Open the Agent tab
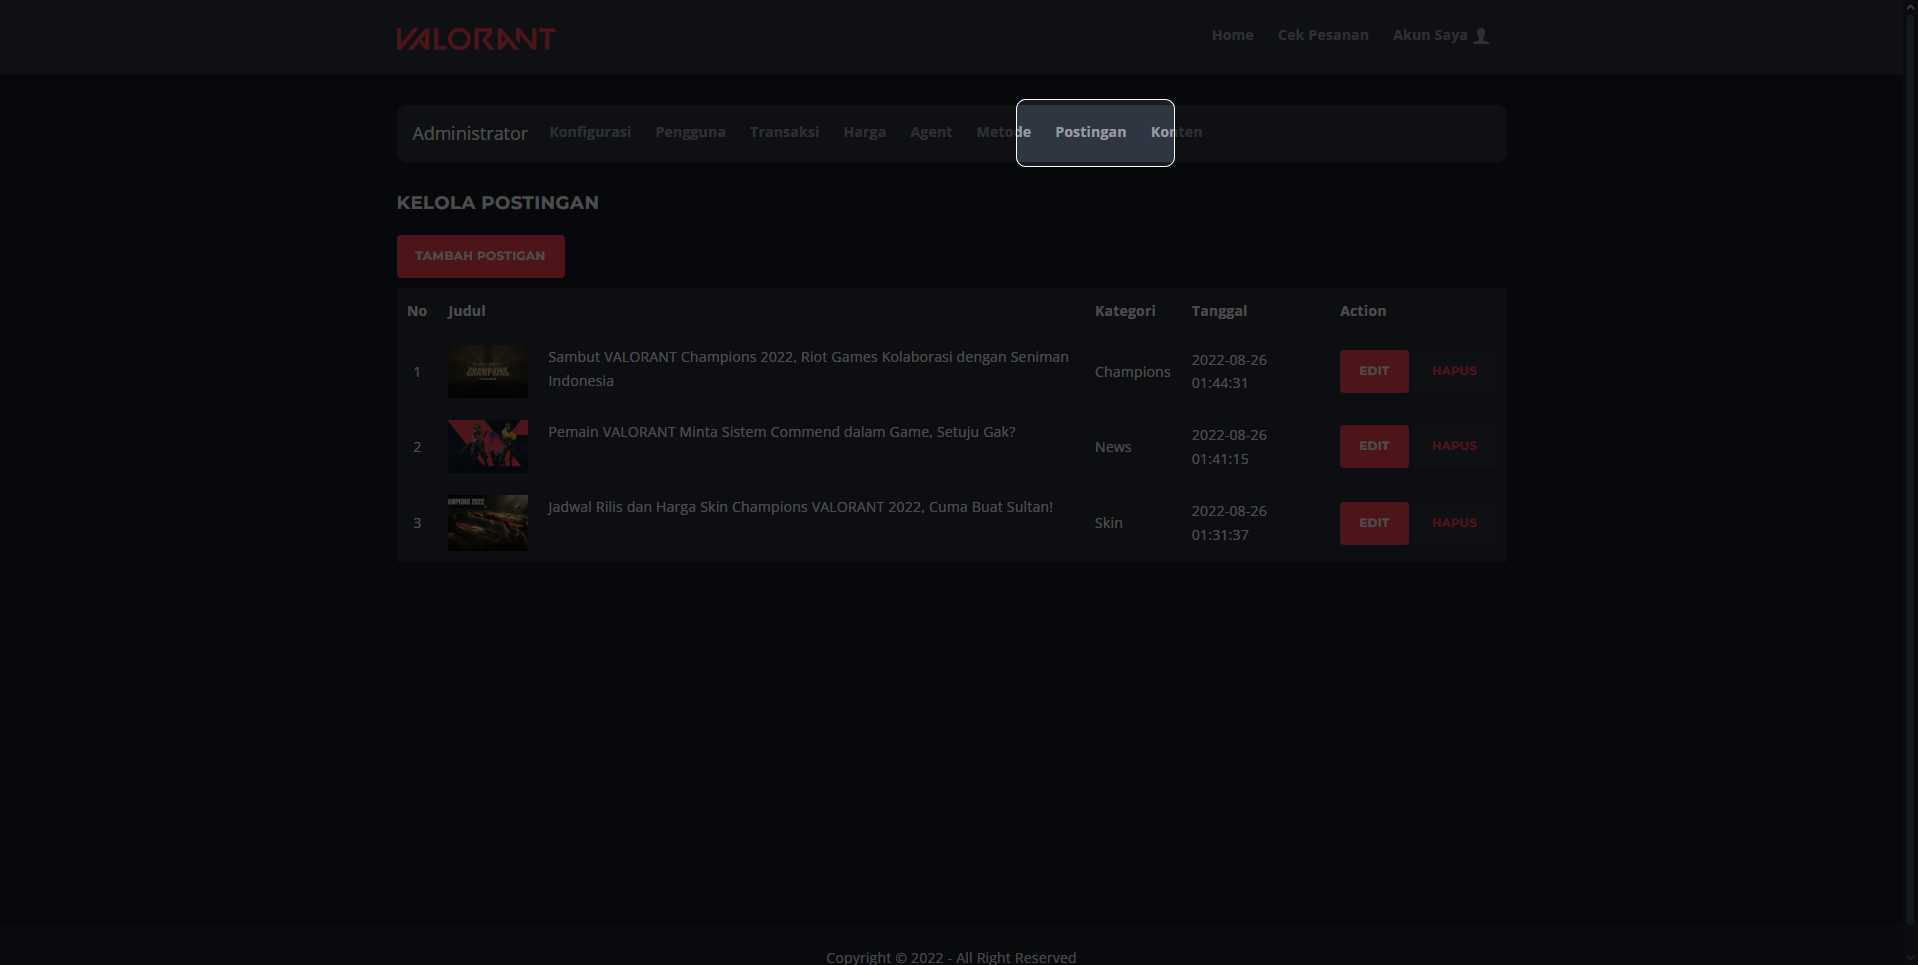Screen dimensions: 1918x965 (931, 132)
